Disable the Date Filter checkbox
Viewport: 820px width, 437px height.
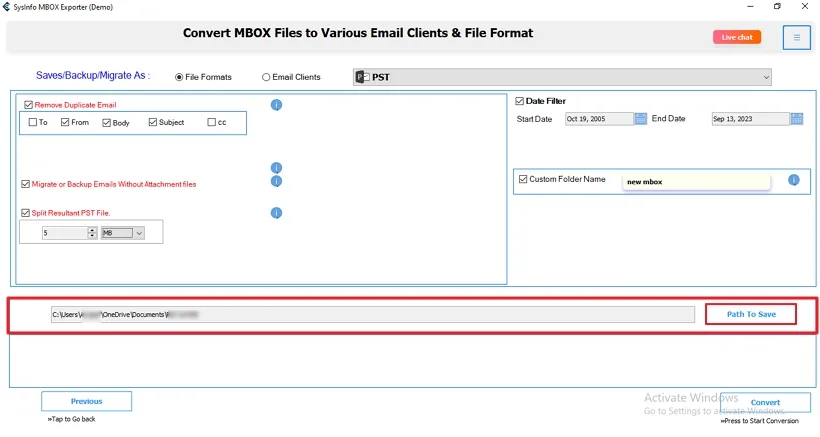(x=519, y=101)
